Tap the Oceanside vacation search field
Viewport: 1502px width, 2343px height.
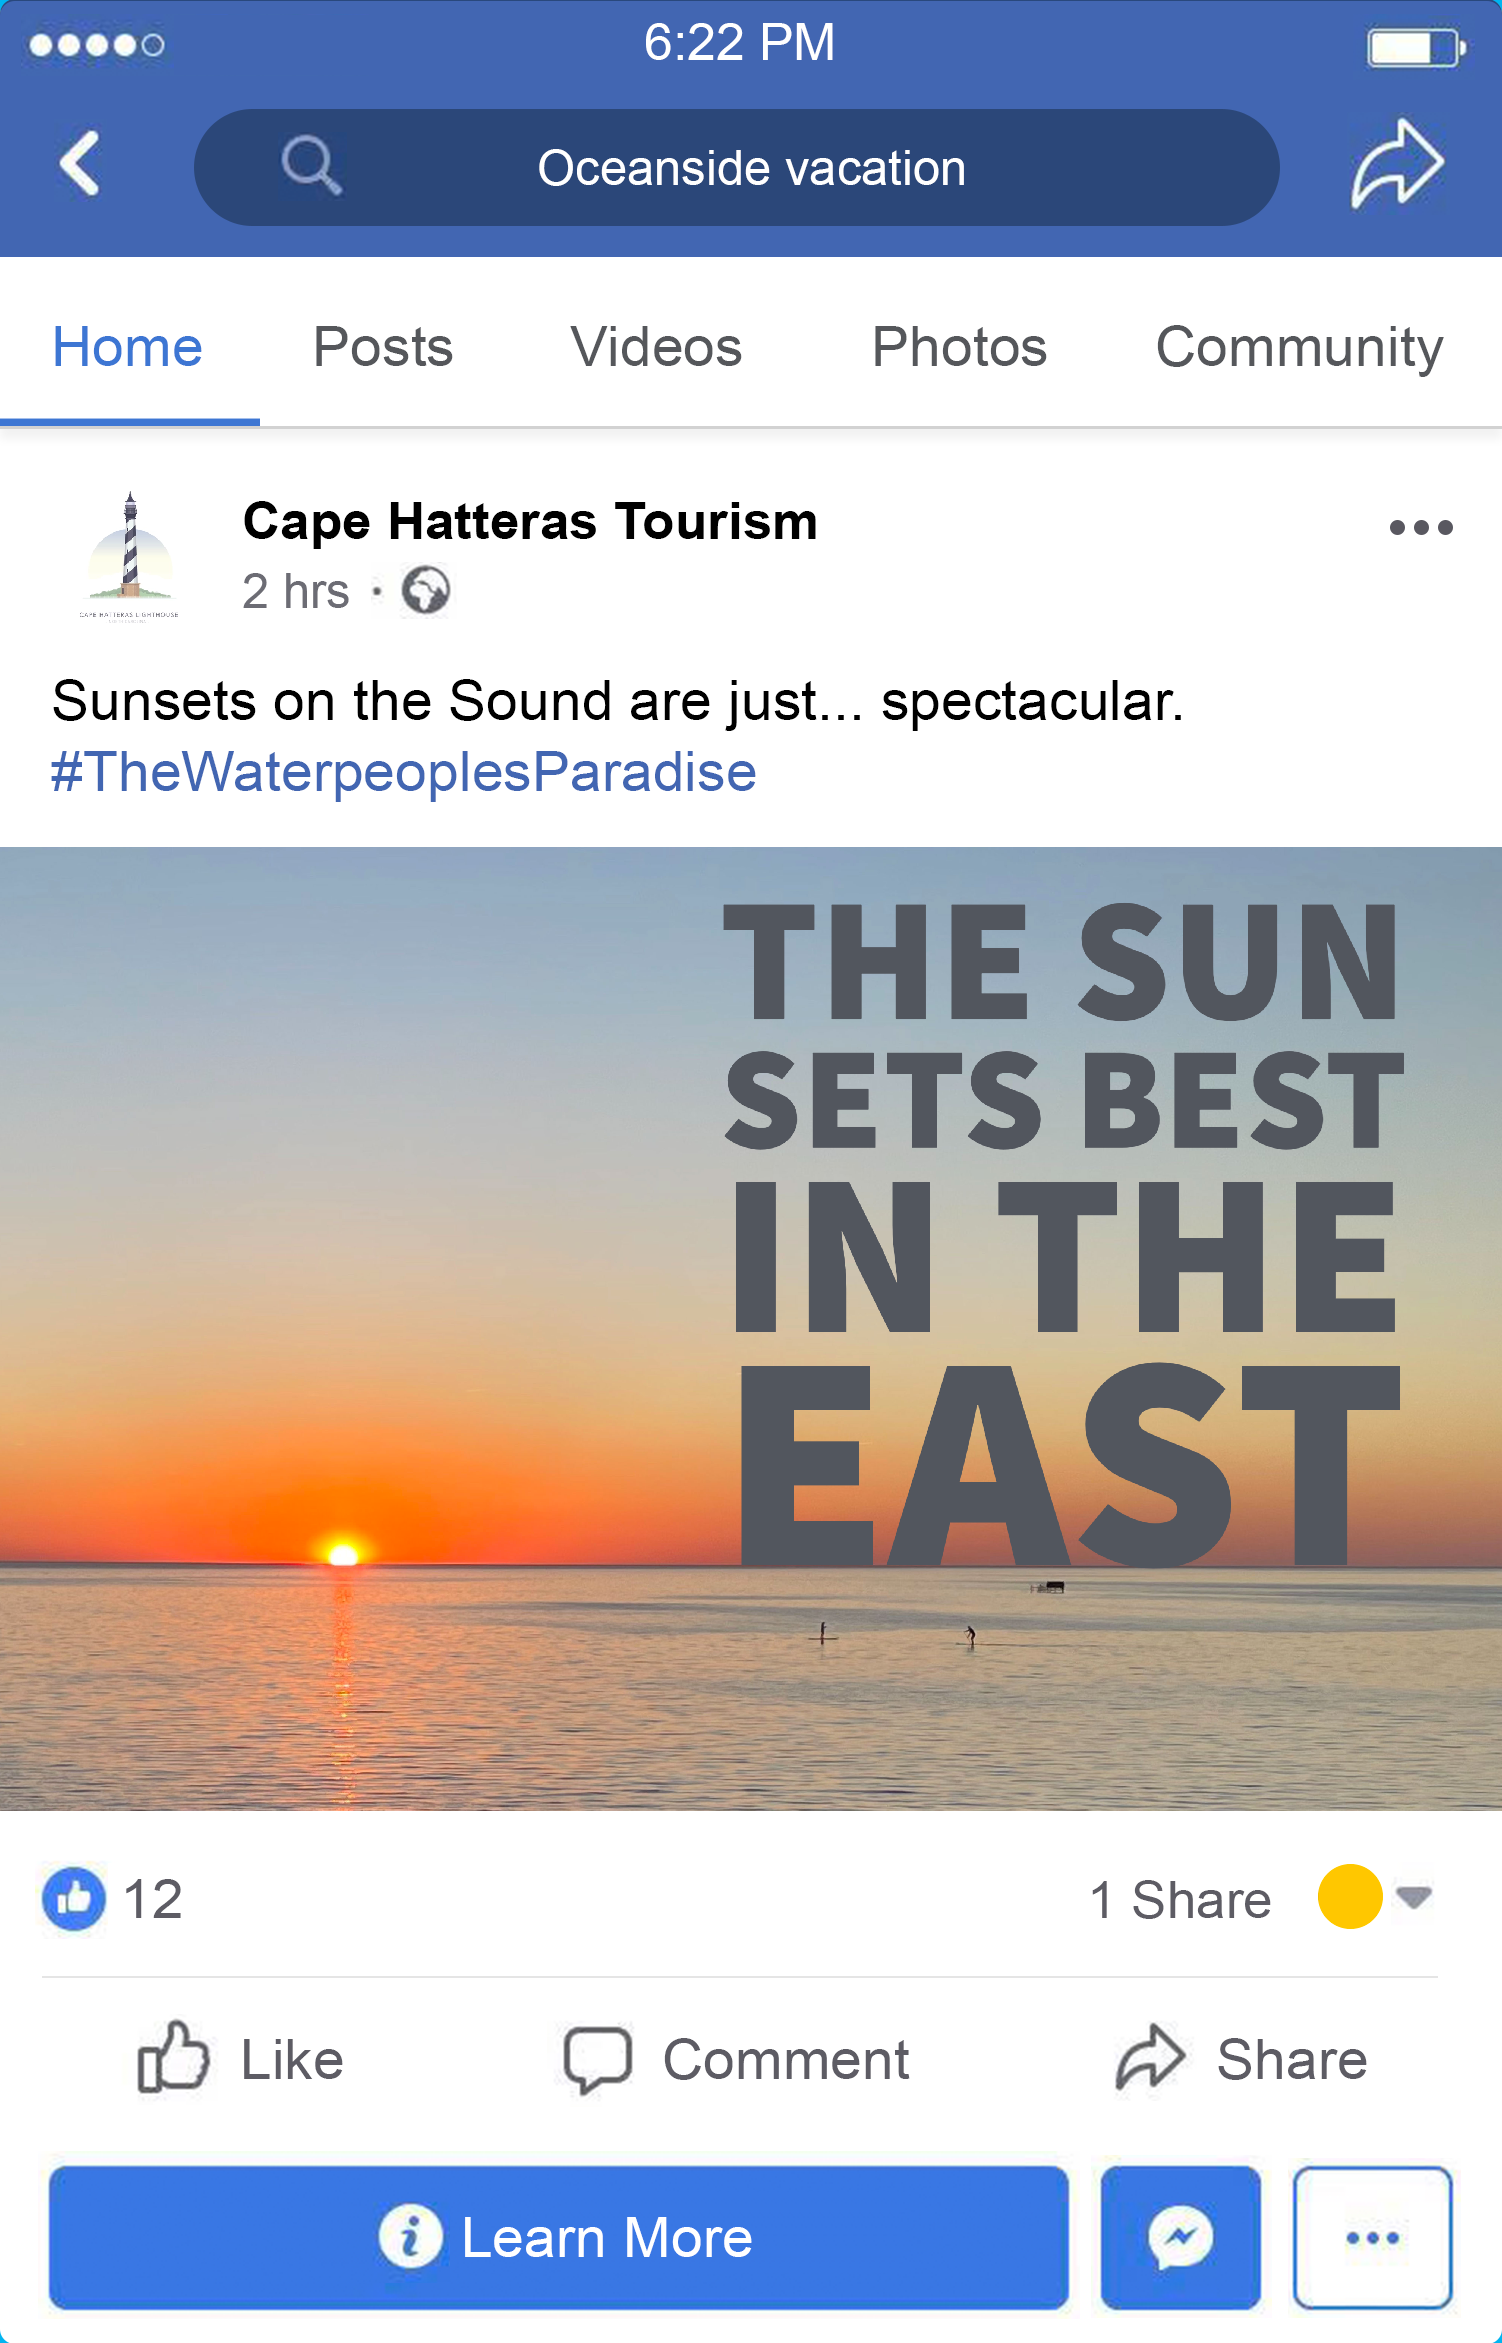[x=737, y=167]
